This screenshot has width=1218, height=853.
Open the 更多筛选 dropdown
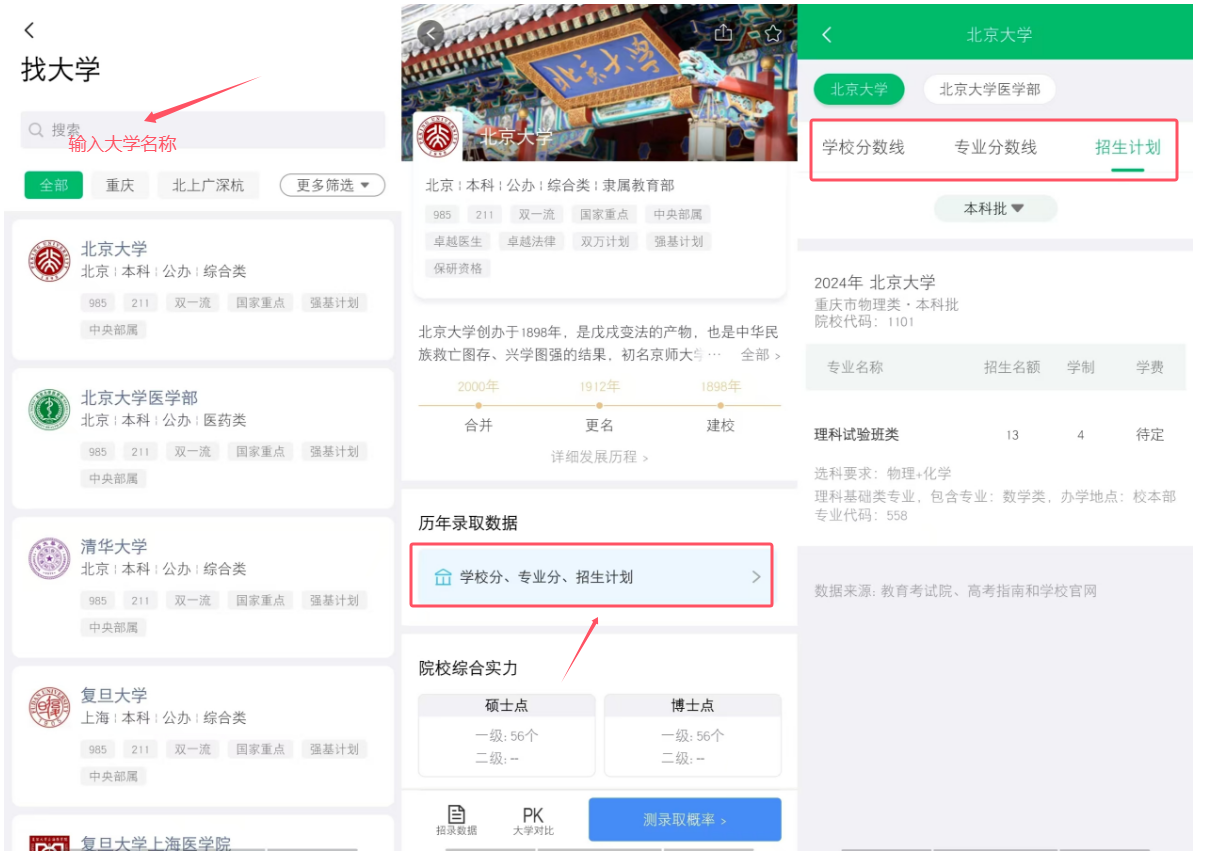331,185
